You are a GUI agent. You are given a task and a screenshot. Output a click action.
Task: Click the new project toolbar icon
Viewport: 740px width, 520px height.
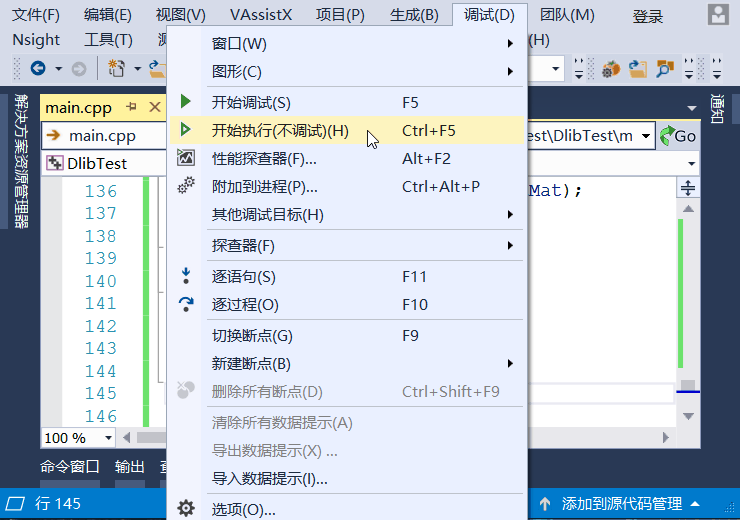point(117,68)
